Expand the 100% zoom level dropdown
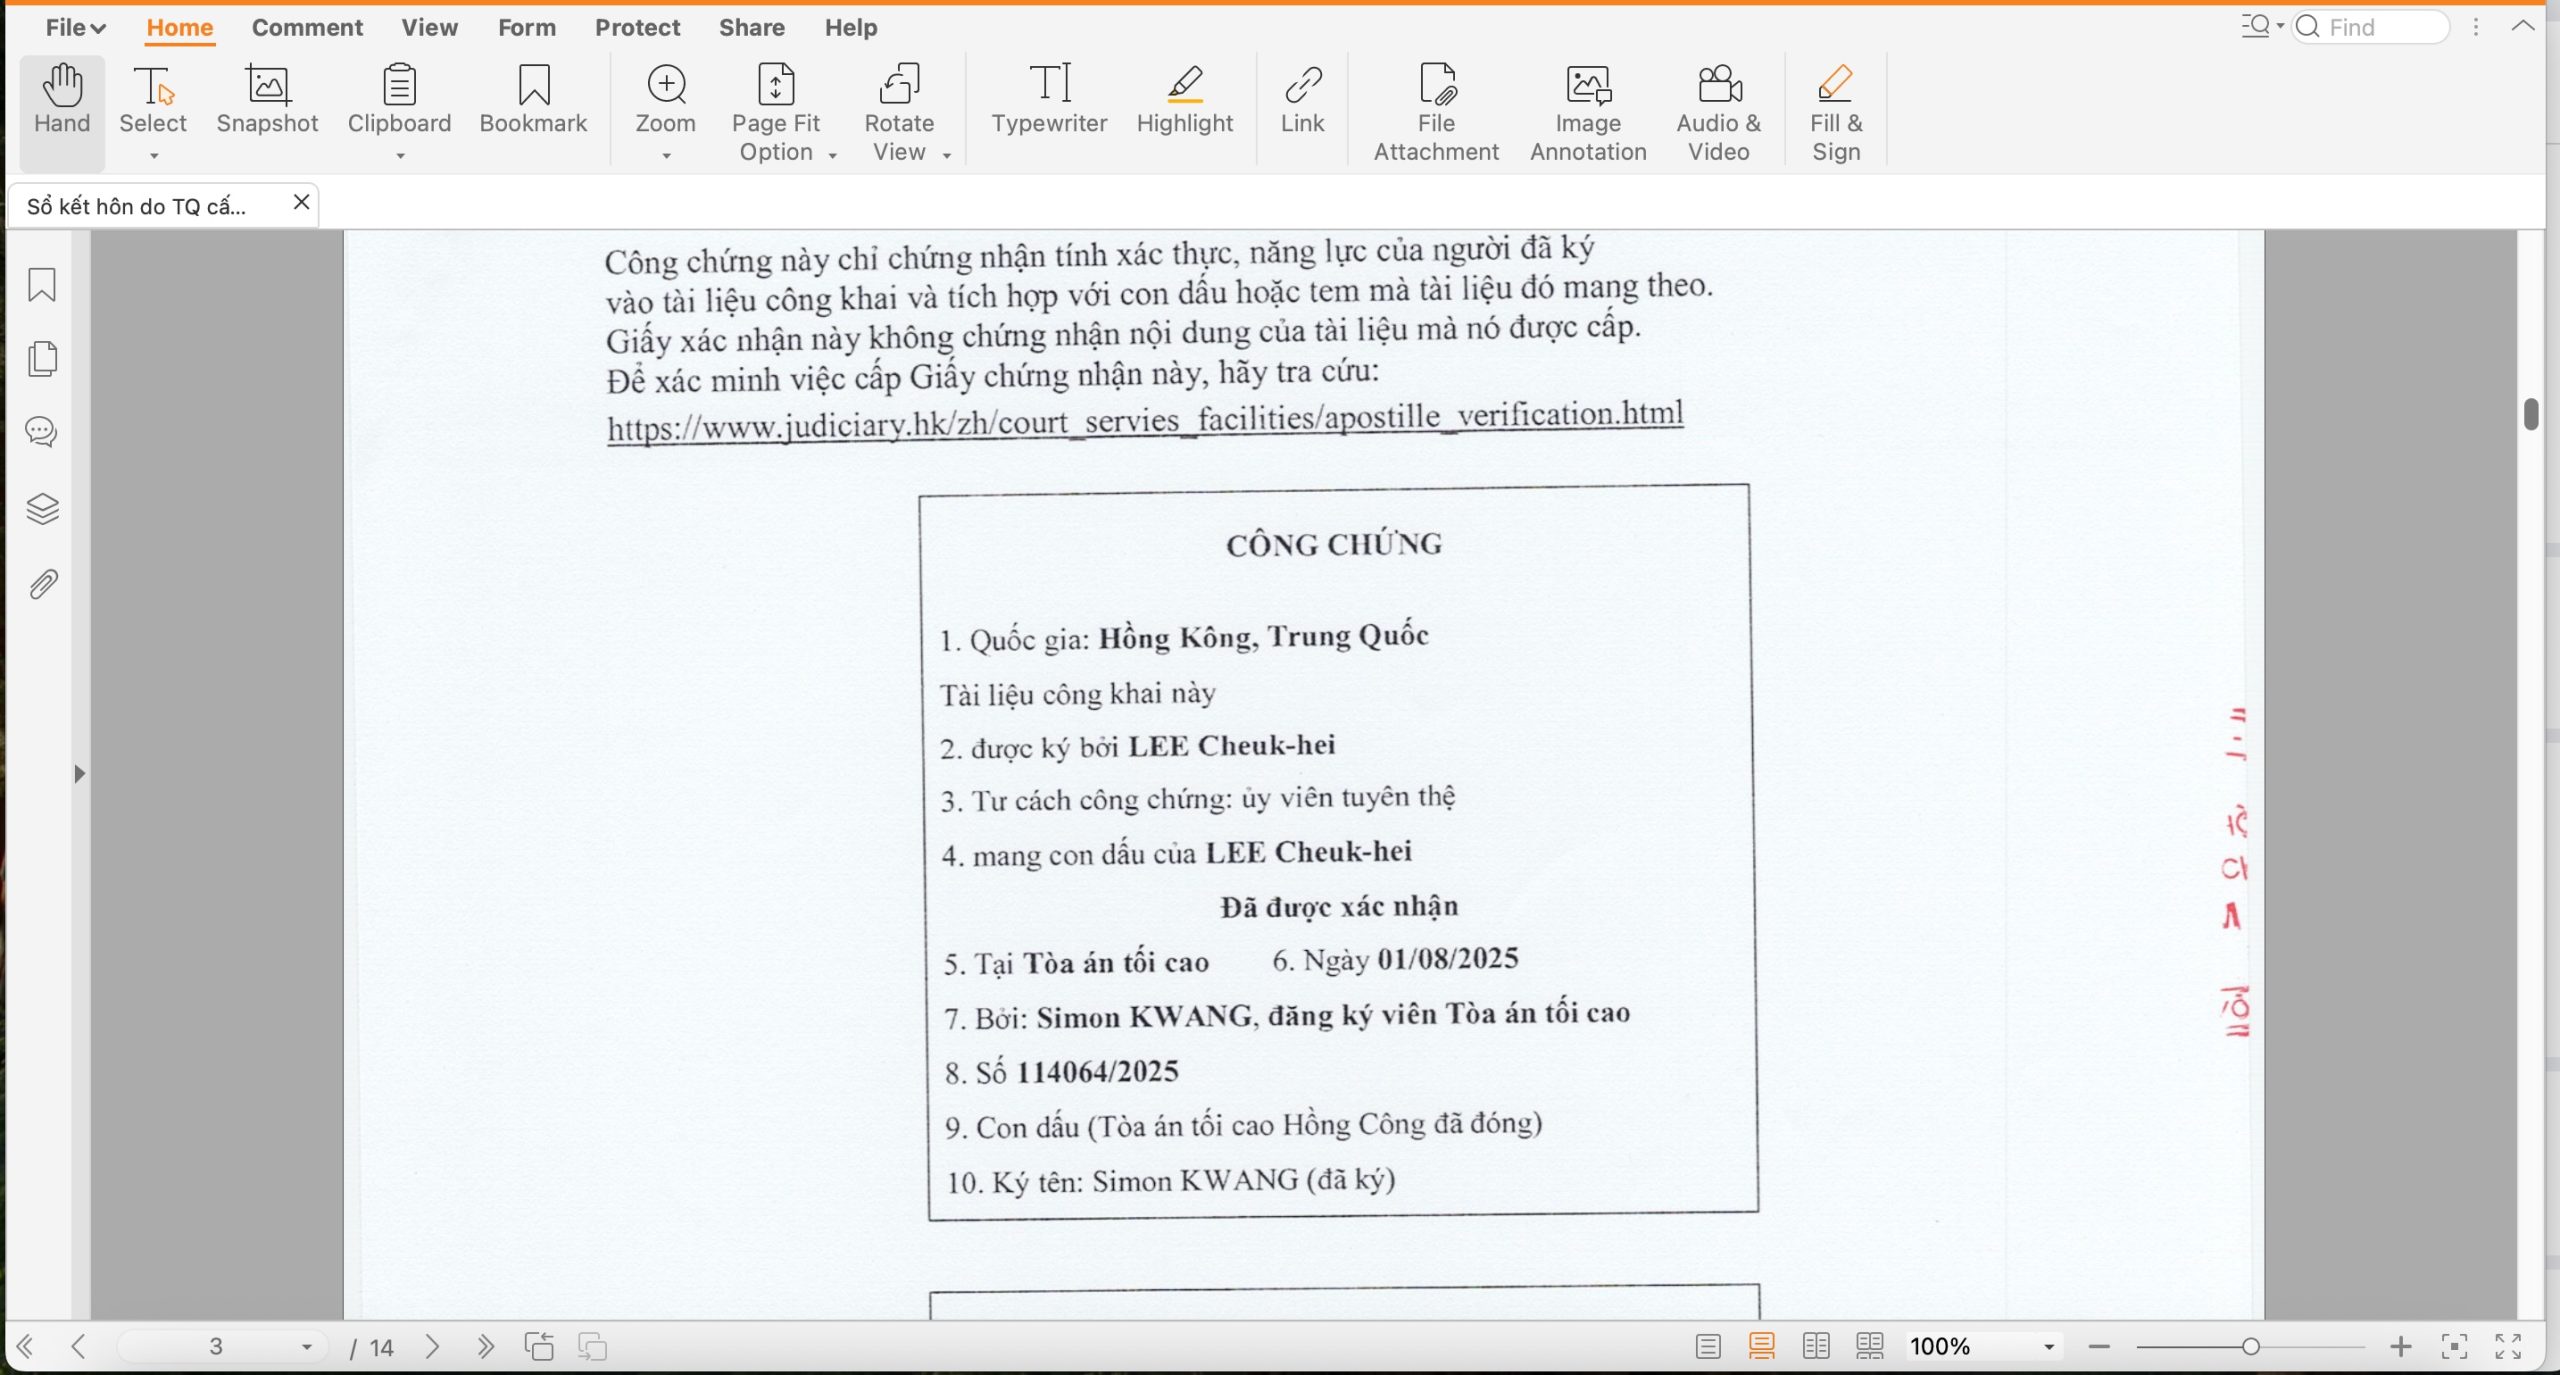The image size is (2560, 1375). 2049,1347
